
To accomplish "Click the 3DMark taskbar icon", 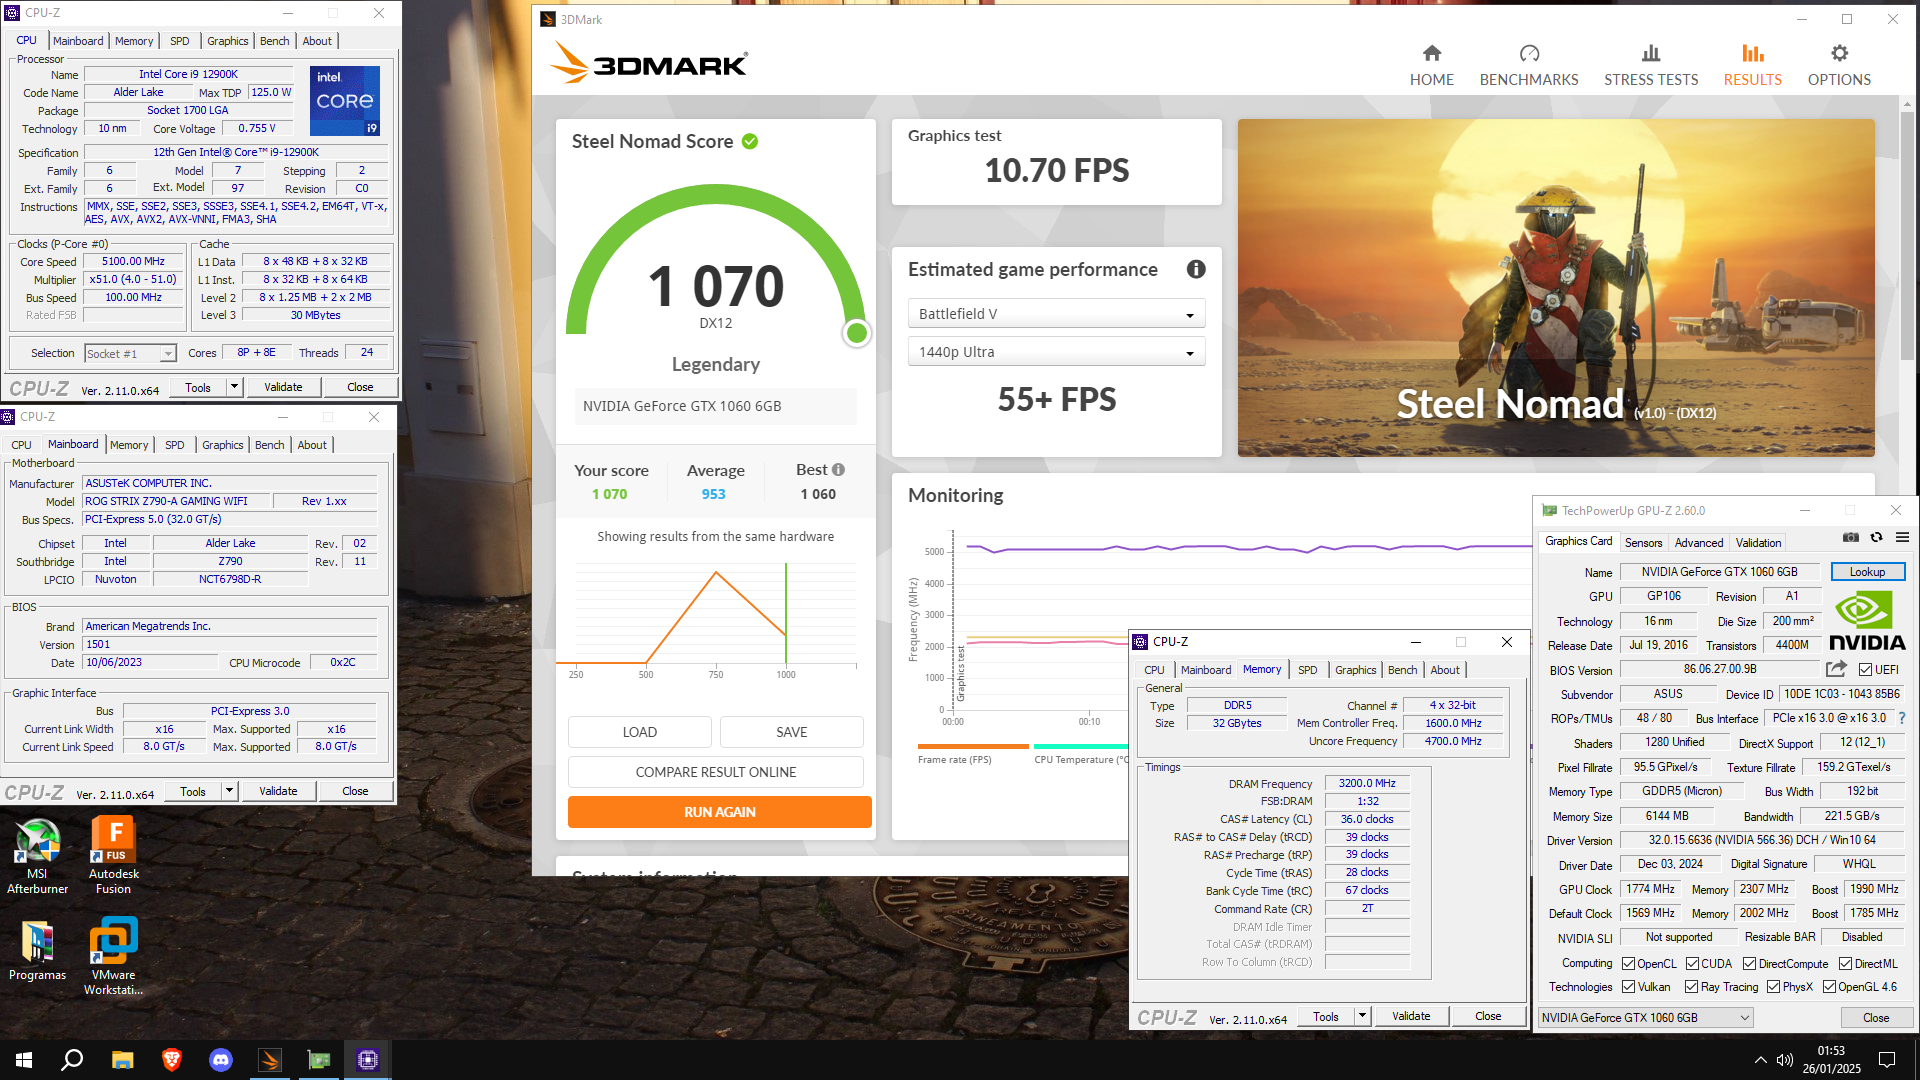I will [x=270, y=1060].
